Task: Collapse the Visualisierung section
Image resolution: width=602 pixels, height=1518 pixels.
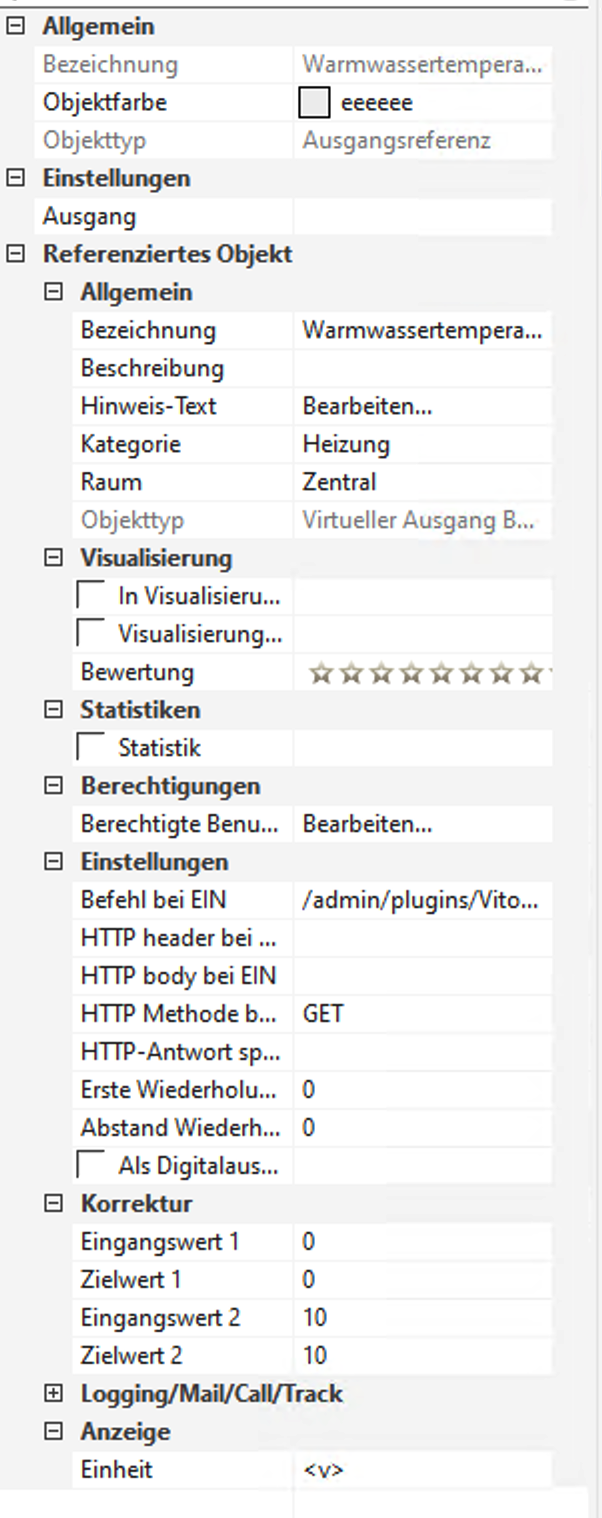Action: (54, 558)
